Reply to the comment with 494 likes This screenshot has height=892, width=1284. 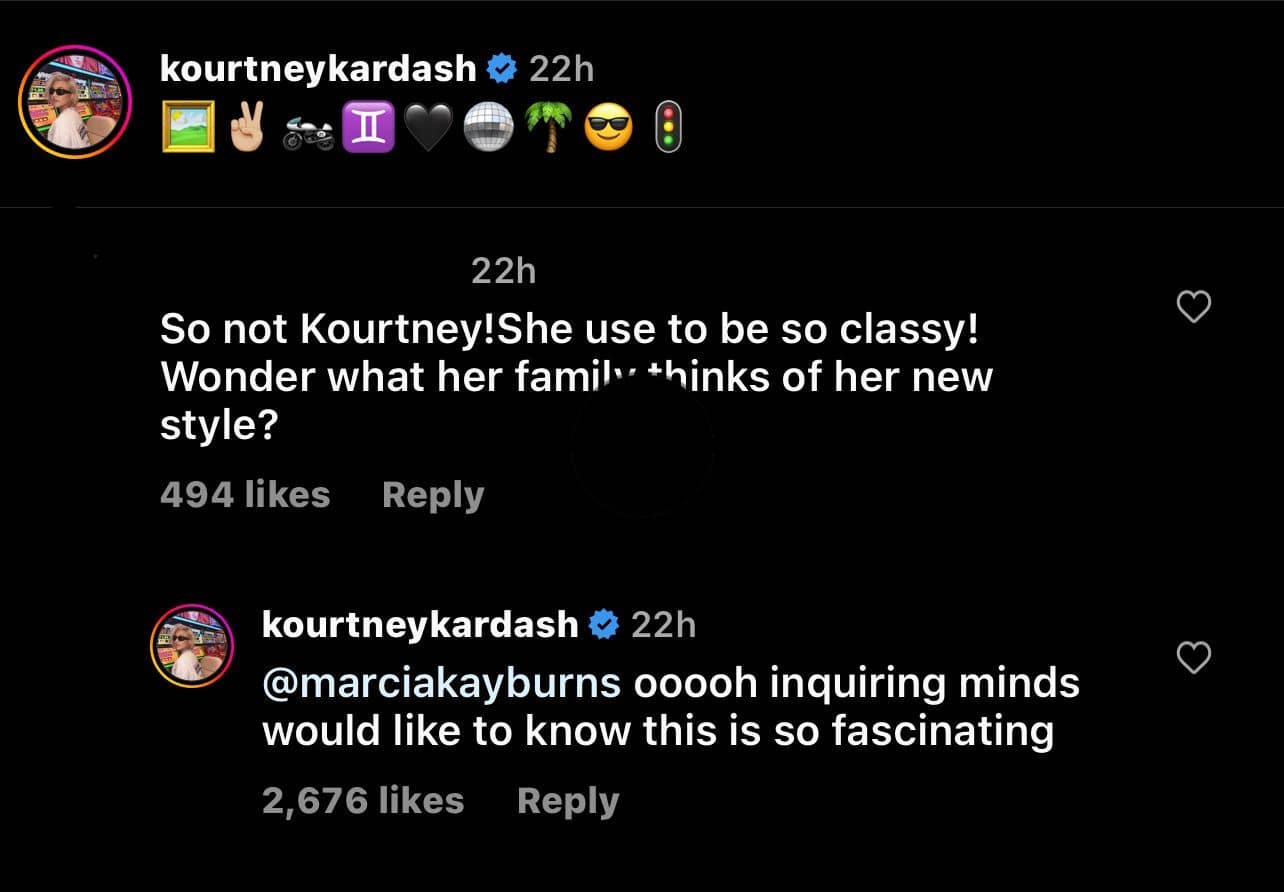(433, 495)
